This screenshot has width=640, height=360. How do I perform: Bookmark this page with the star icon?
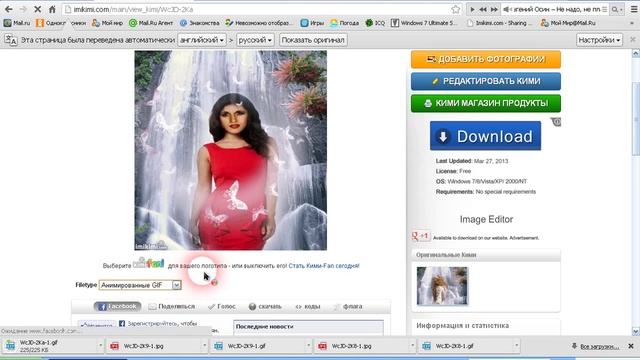[x=456, y=9]
